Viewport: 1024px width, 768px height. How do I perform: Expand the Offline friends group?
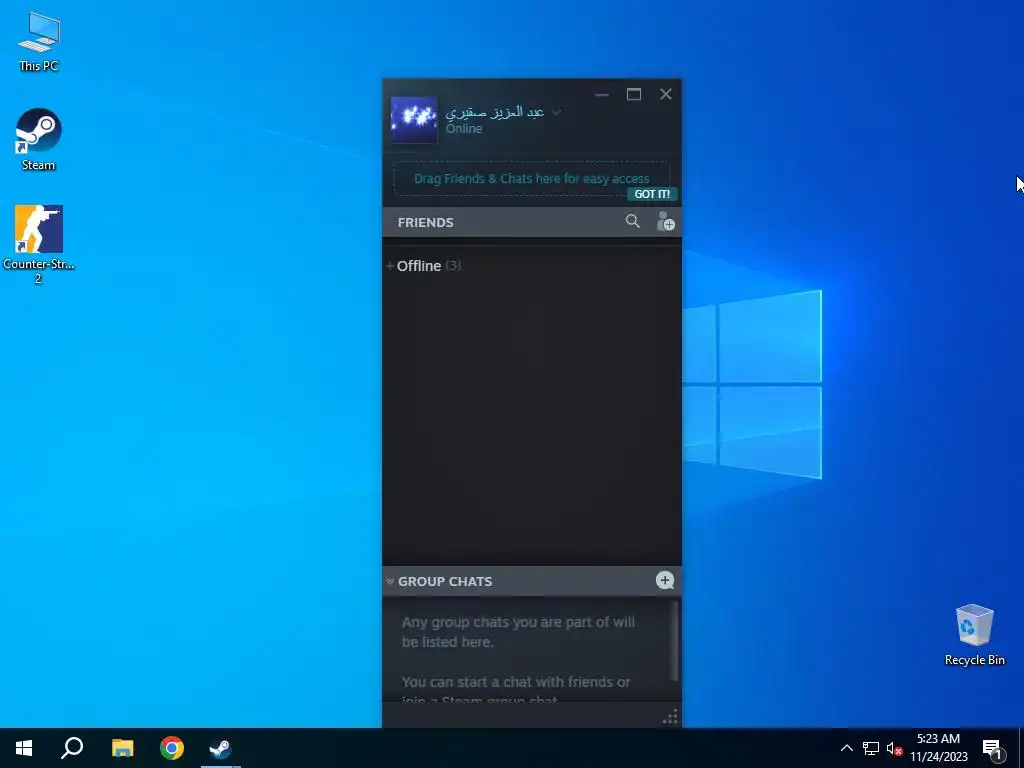pos(390,266)
